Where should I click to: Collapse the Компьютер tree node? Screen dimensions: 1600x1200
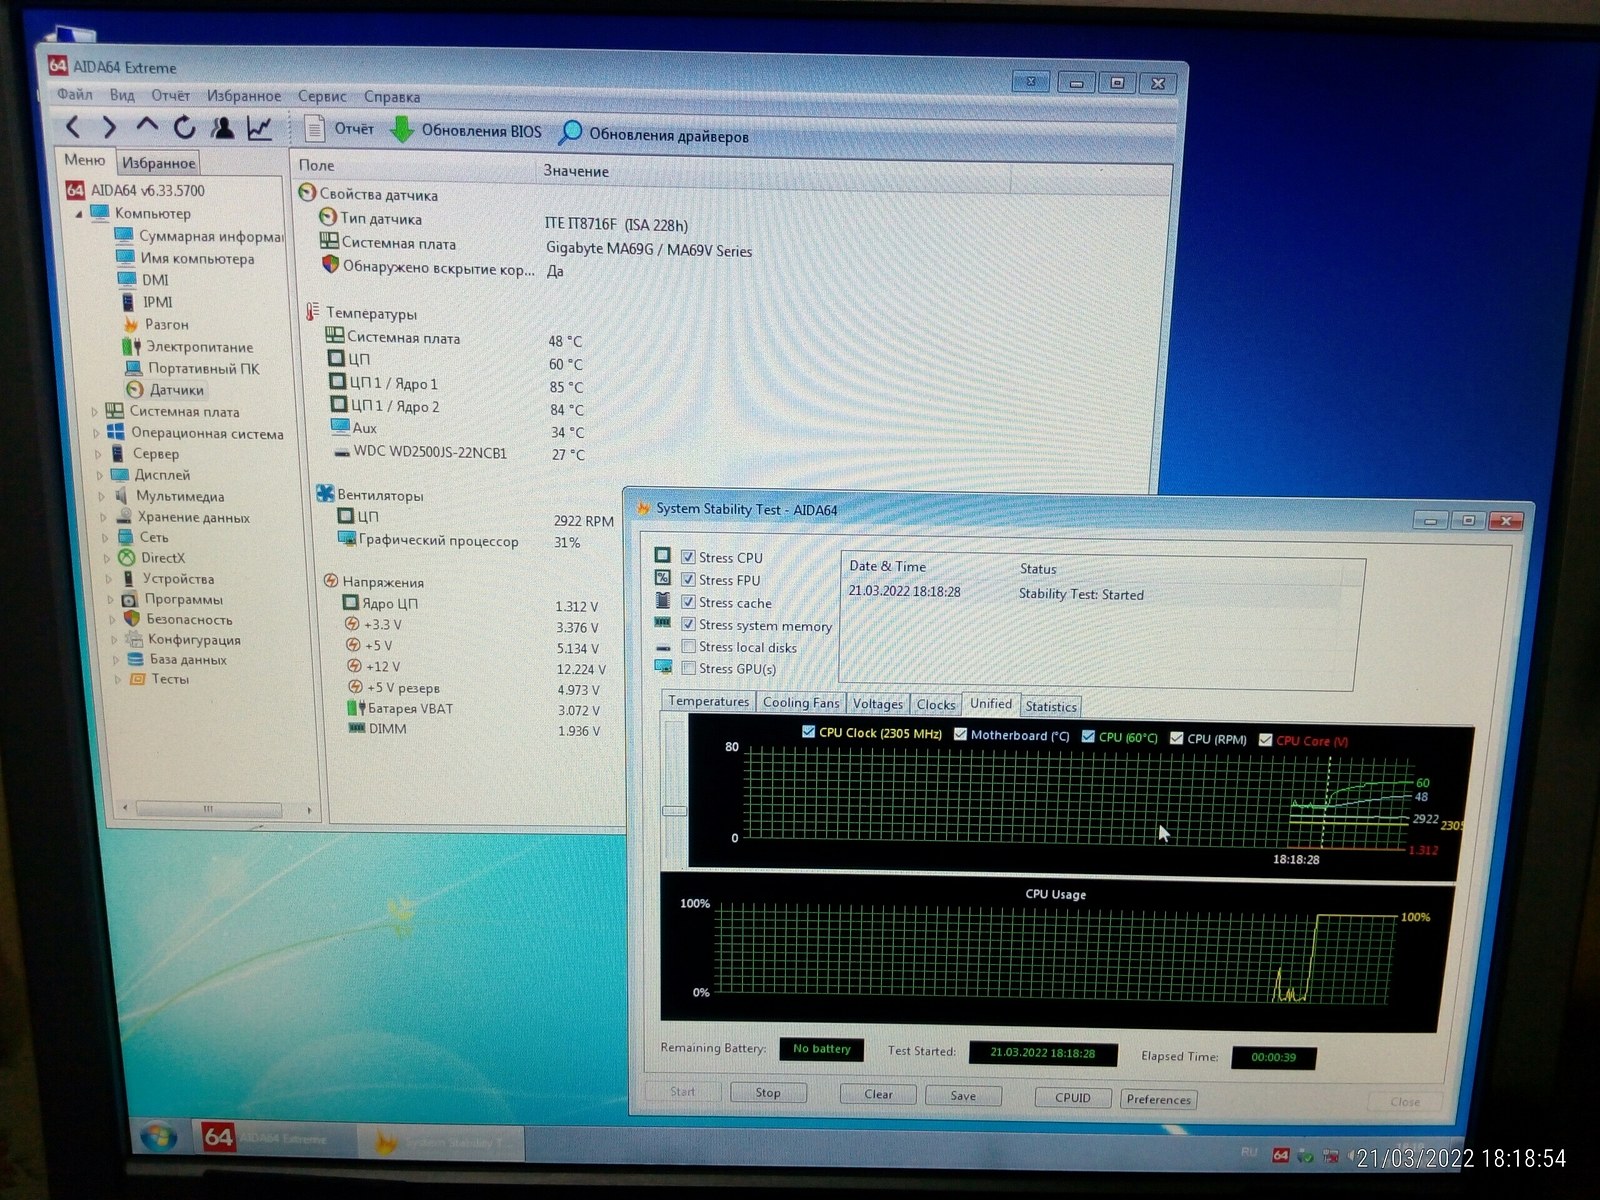pyautogui.click(x=79, y=213)
